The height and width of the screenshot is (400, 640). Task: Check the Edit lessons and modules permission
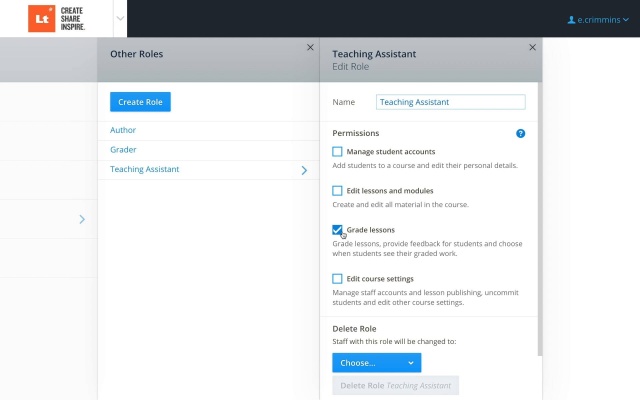coord(337,191)
